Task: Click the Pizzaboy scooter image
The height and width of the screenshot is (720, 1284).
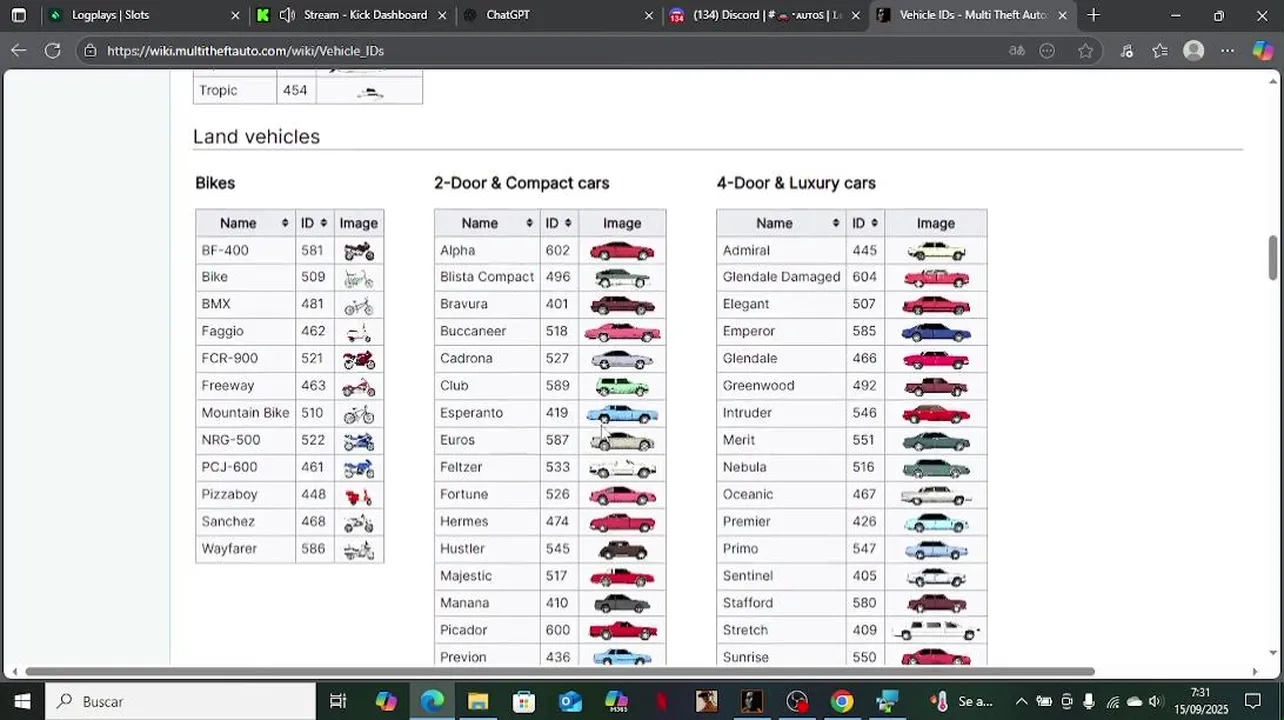Action: point(358,495)
